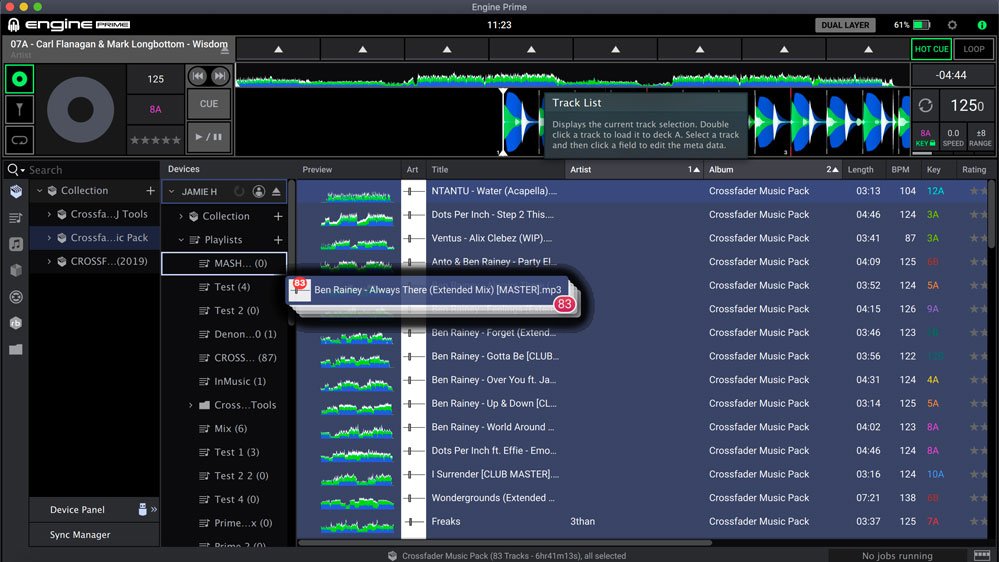Viewport: 999px width, 562px height.
Task: Open the Sync Manager
Action: click(93, 535)
